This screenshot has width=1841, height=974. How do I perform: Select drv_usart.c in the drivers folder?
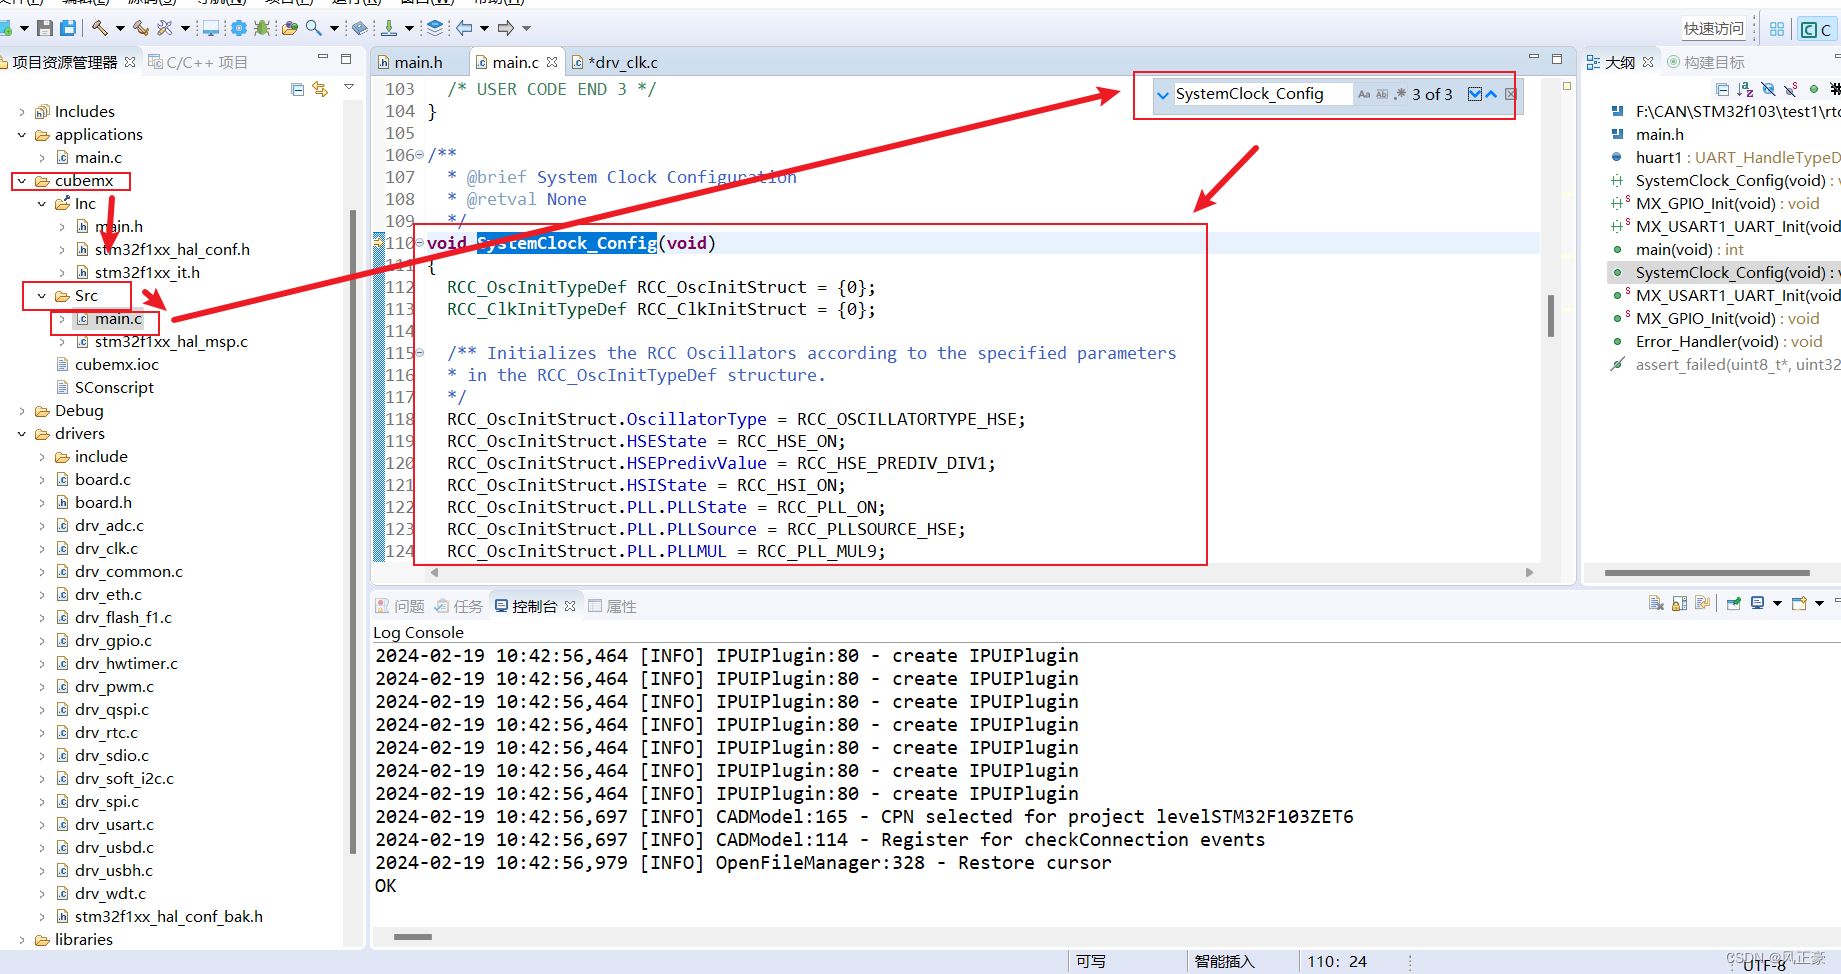(114, 825)
